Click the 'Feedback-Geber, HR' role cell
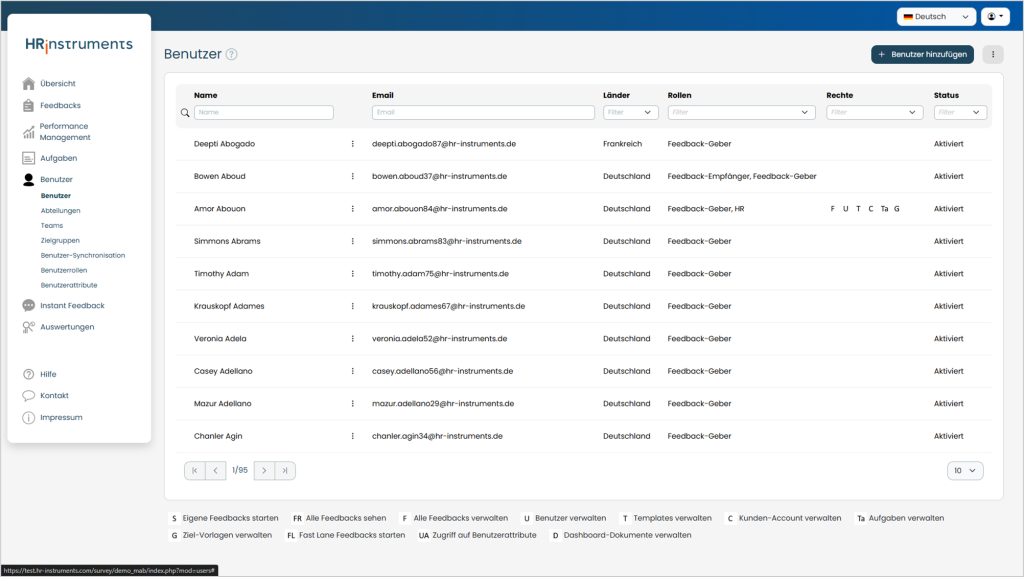Viewport: 1024px width, 577px height. pyautogui.click(x=706, y=209)
